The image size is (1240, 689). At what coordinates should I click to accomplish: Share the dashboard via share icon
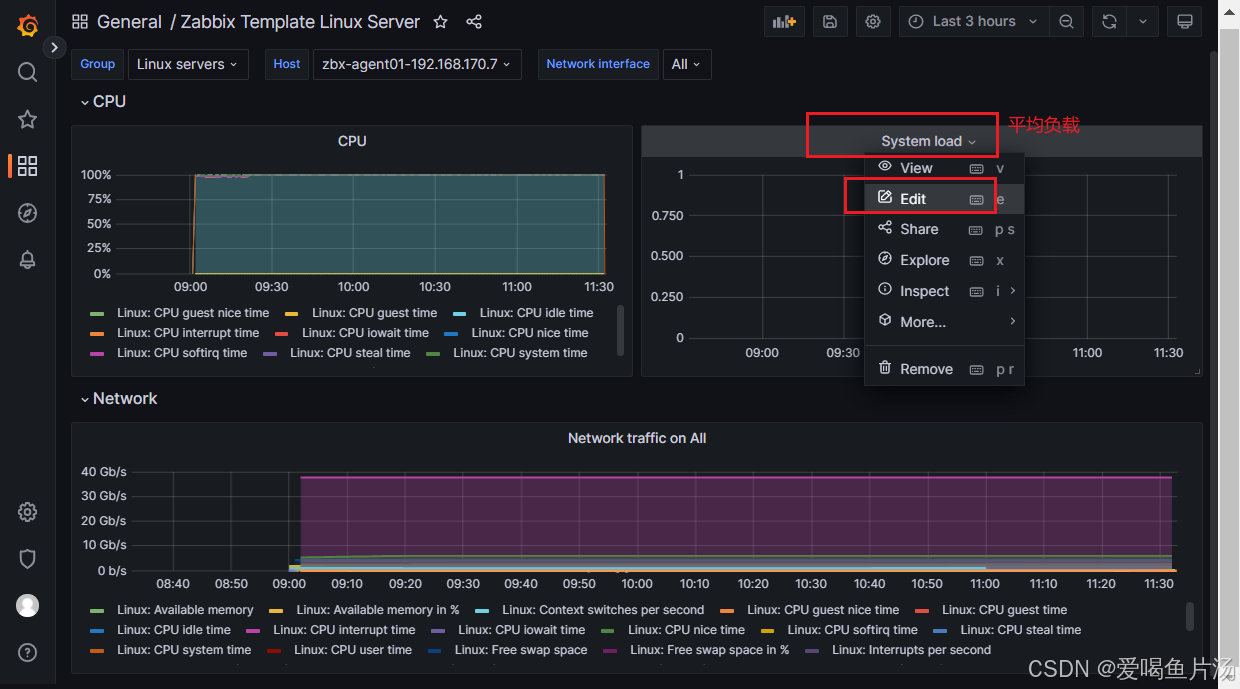click(x=474, y=21)
